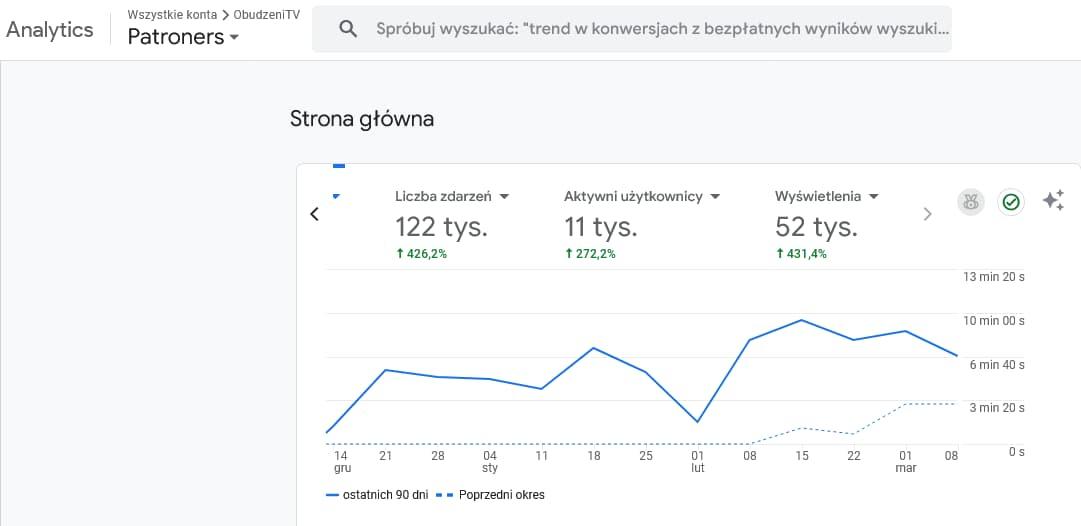The width and height of the screenshot is (1081, 526).
Task: Select the 122 tys. events metric tab
Action: click(x=441, y=227)
